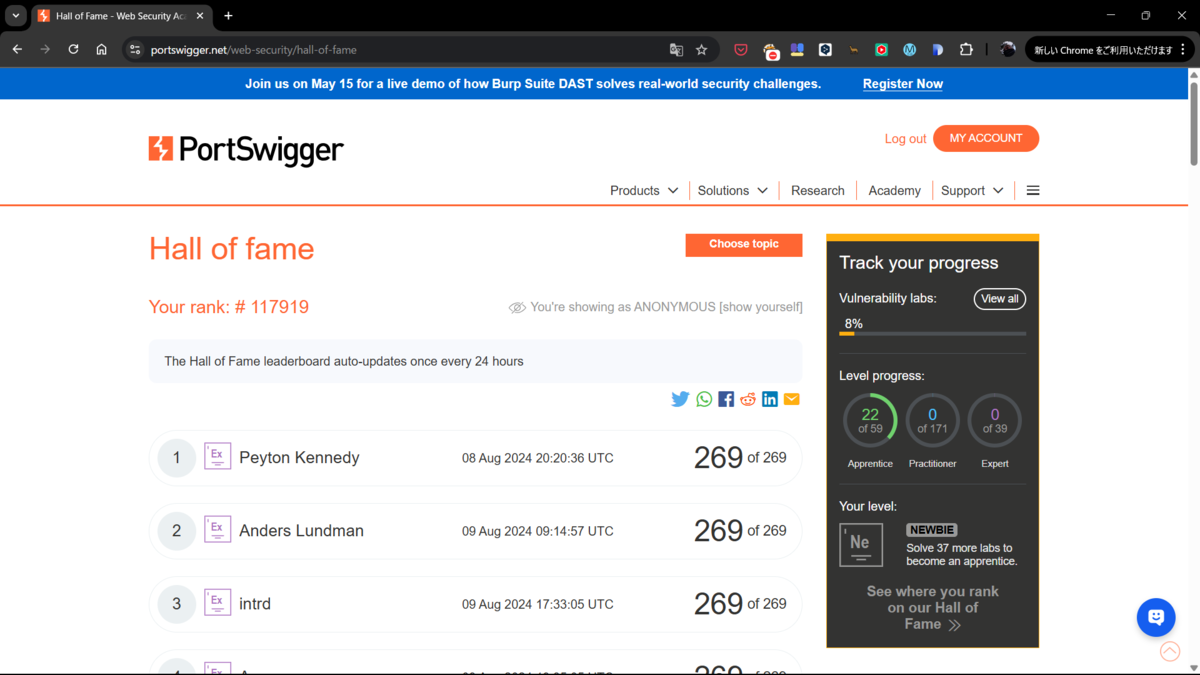
Task: Click timestamp 08 Aug 2024 20:20:36 UTC
Action: (538, 458)
